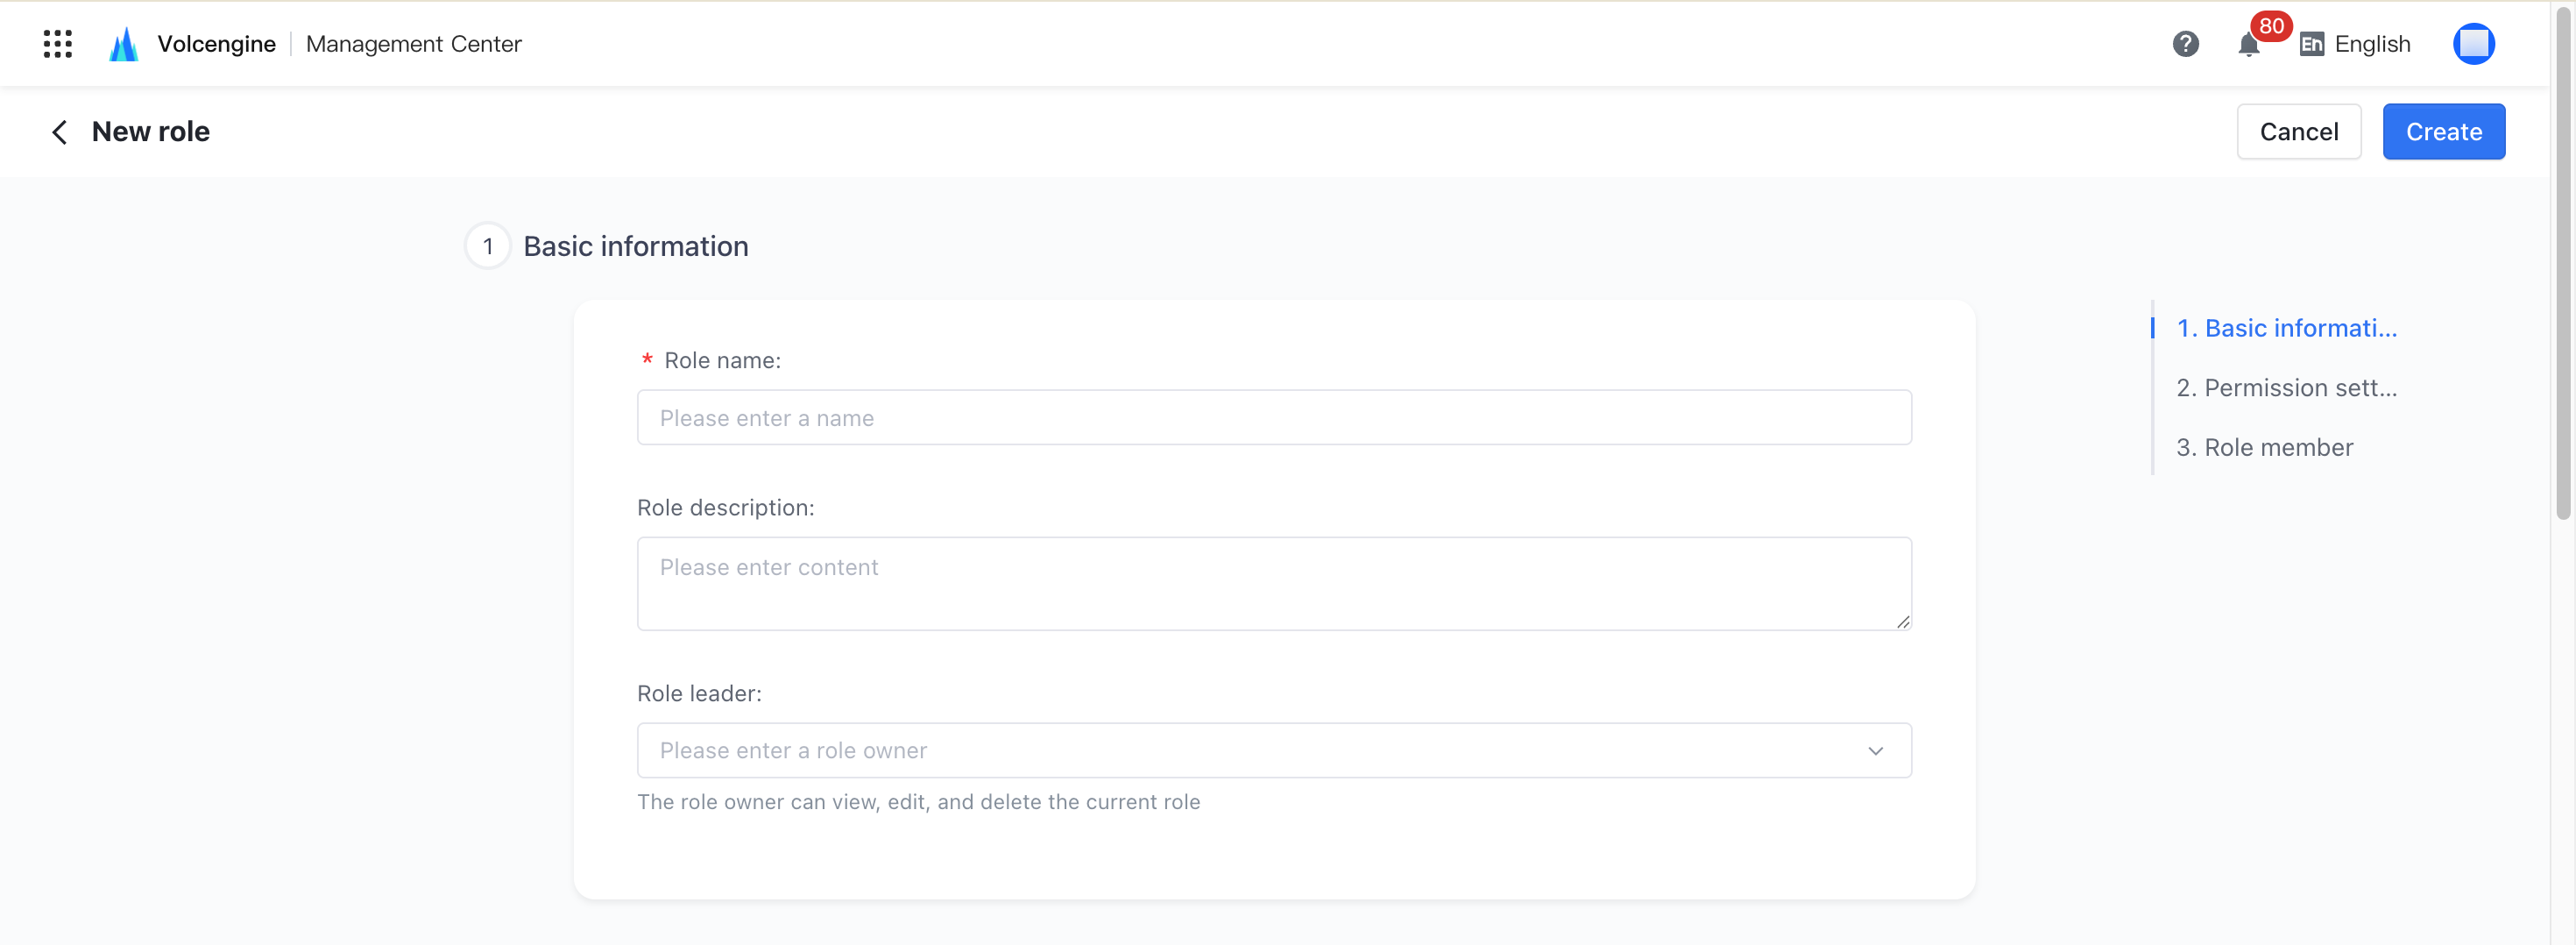This screenshot has height=945, width=2576.
Task: Jump to 1. Basic information anchor
Action: coord(2286,328)
